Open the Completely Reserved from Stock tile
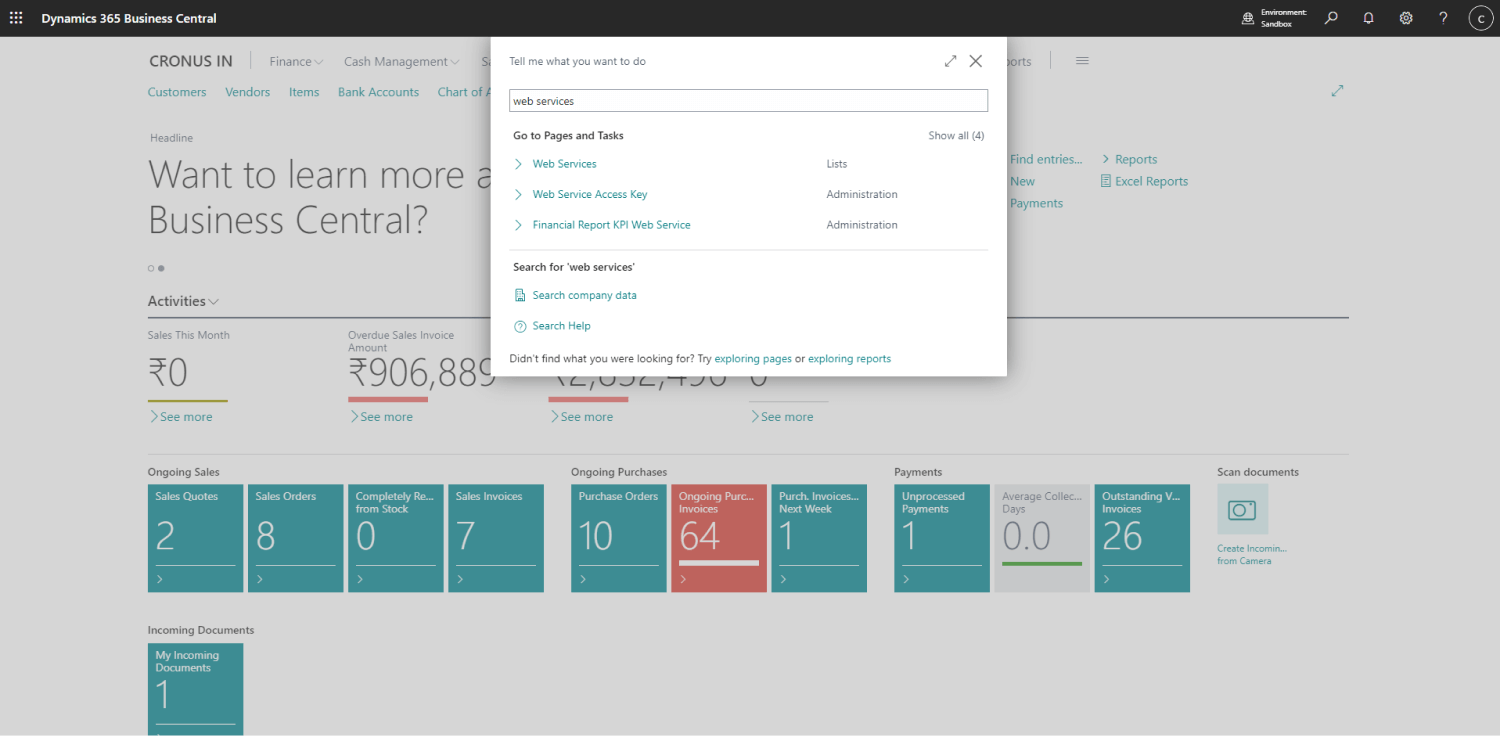1500x736 pixels. (x=396, y=538)
